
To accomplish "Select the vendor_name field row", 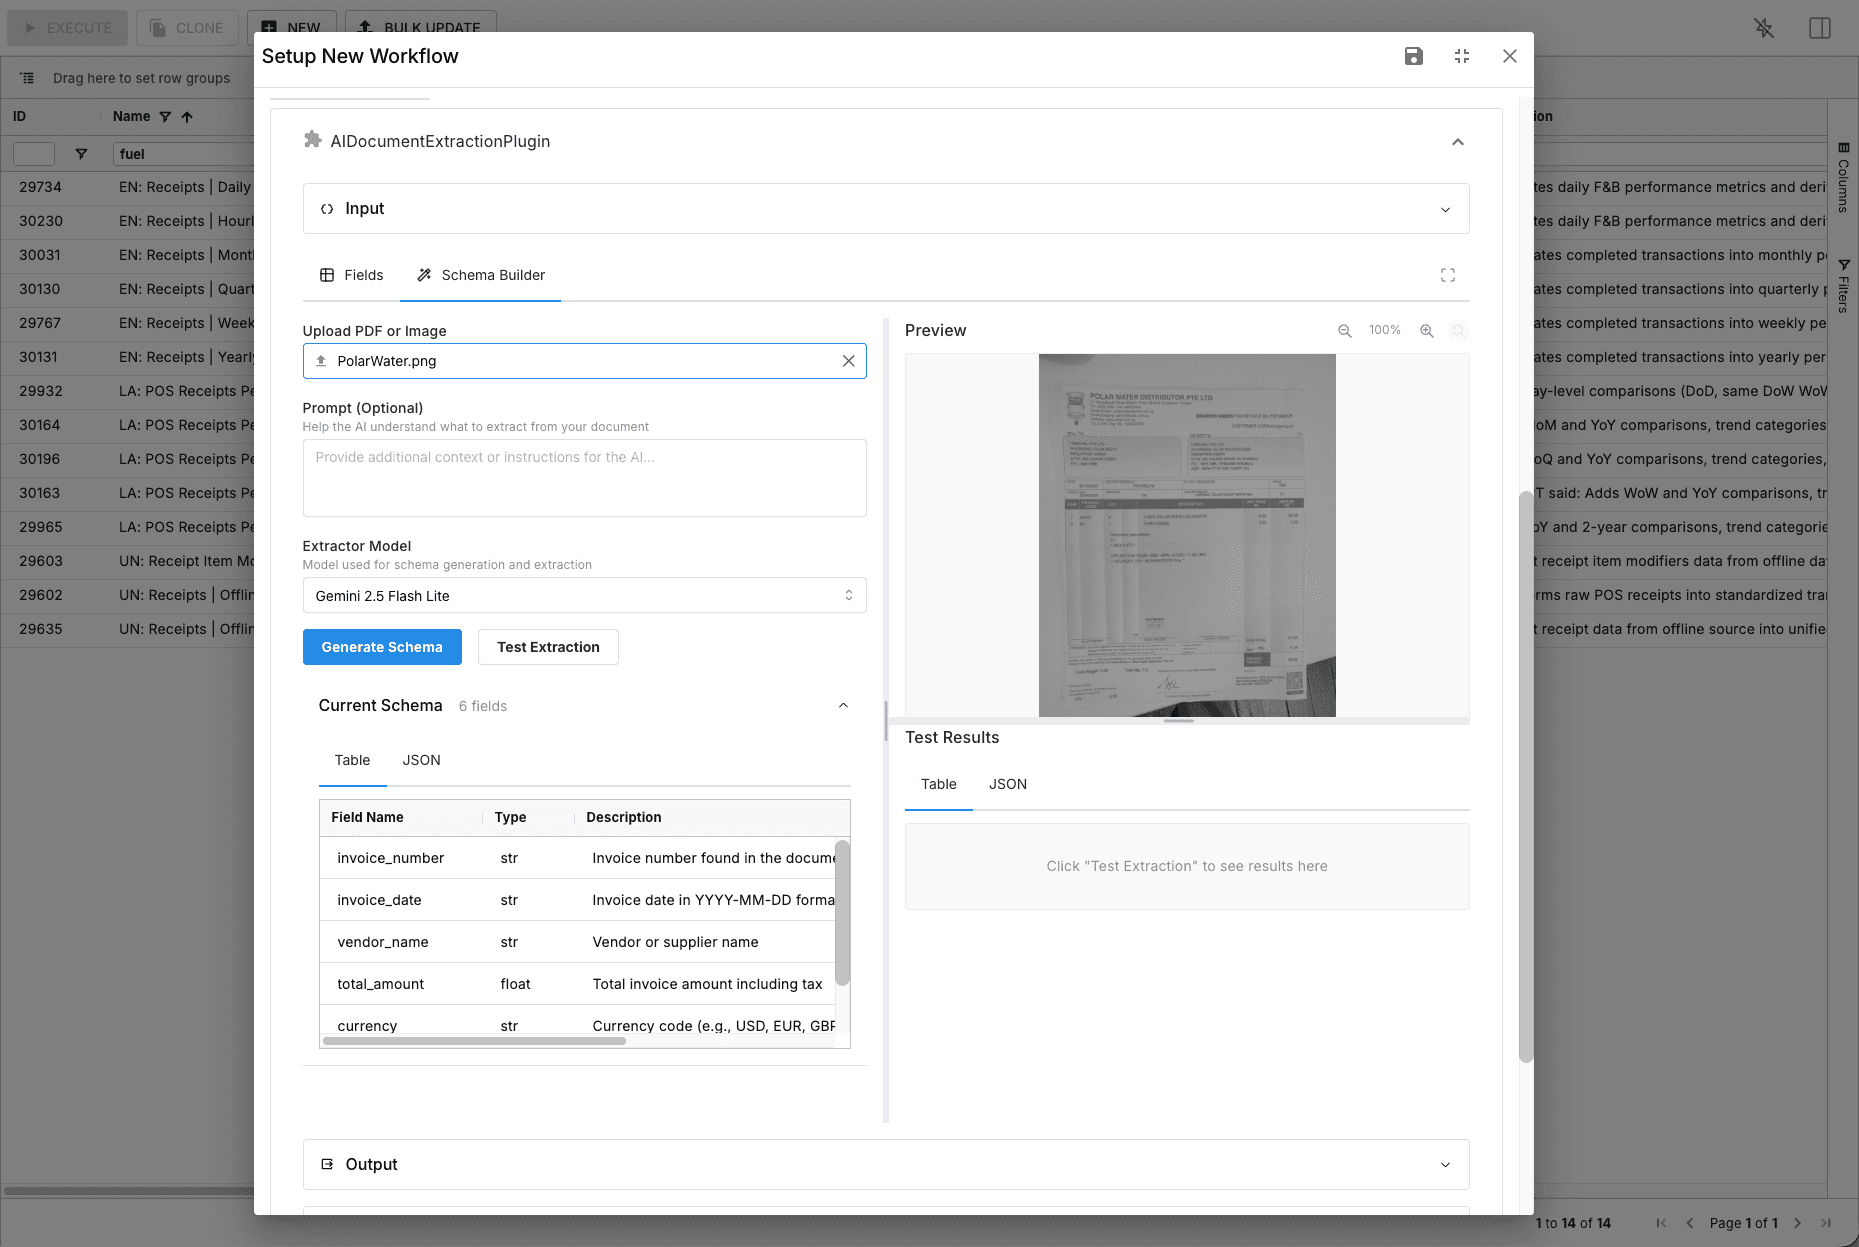I will tap(578, 942).
